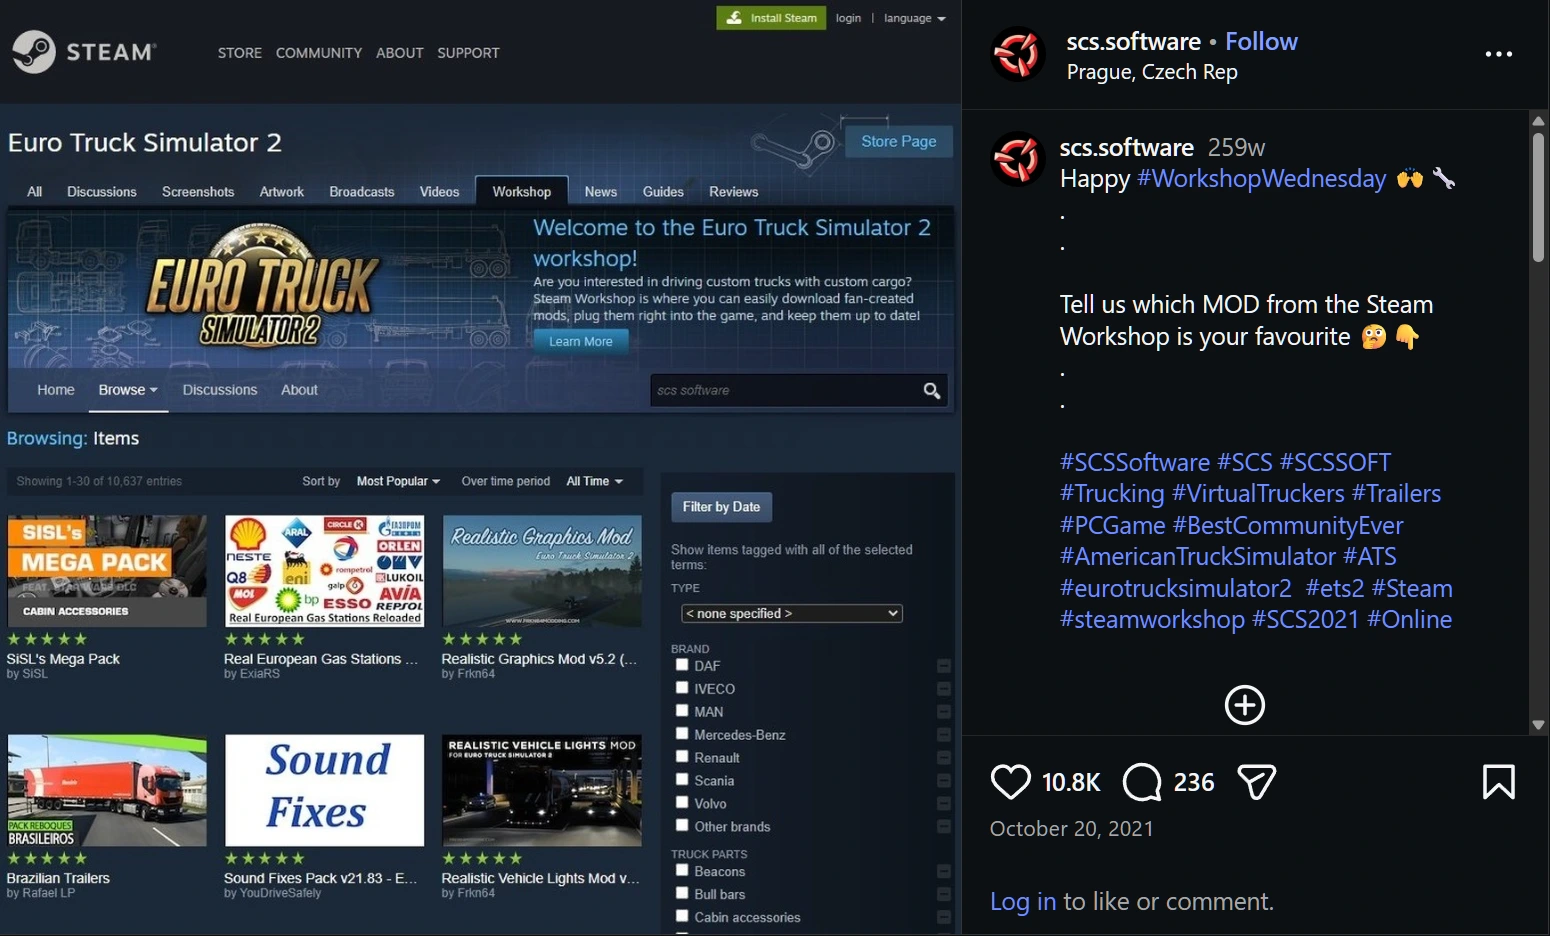Switch to the Discussions hub tab

(102, 192)
